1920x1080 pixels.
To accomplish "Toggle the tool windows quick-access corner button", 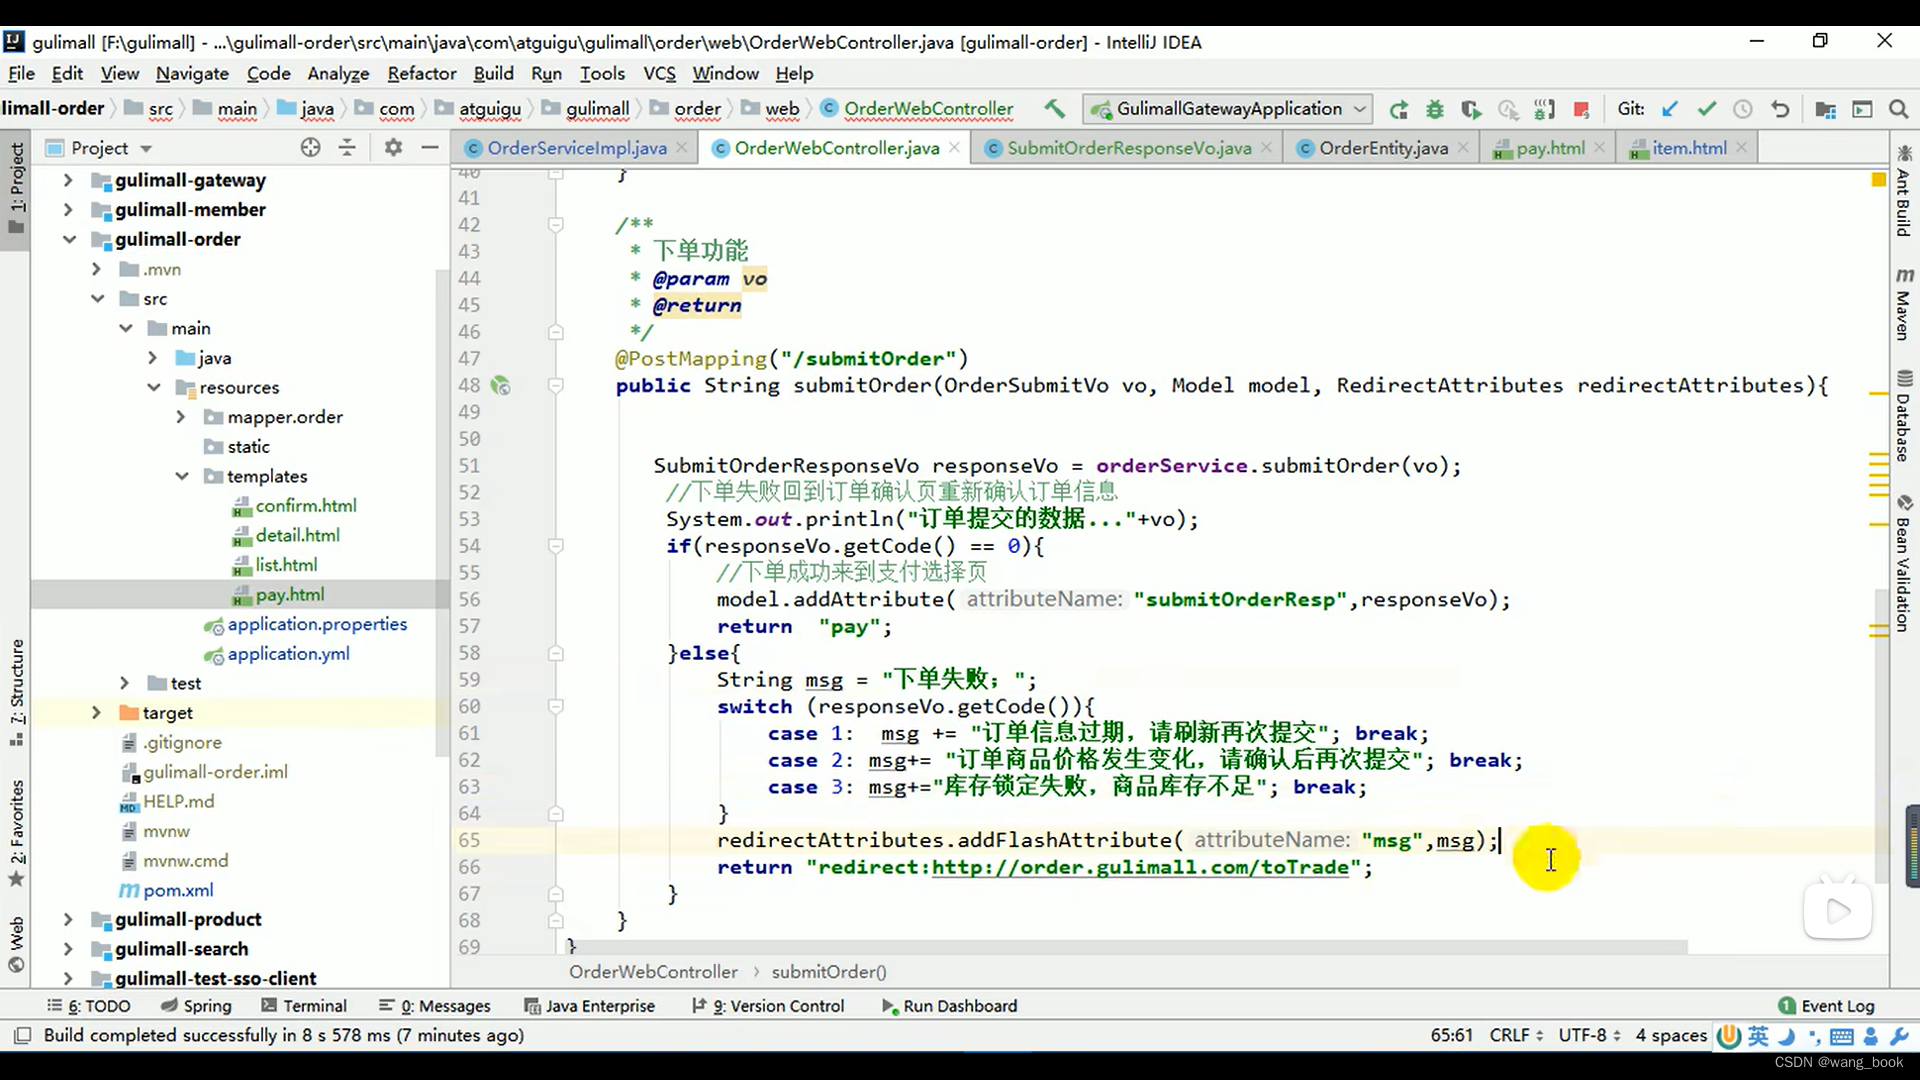I will click(22, 1036).
